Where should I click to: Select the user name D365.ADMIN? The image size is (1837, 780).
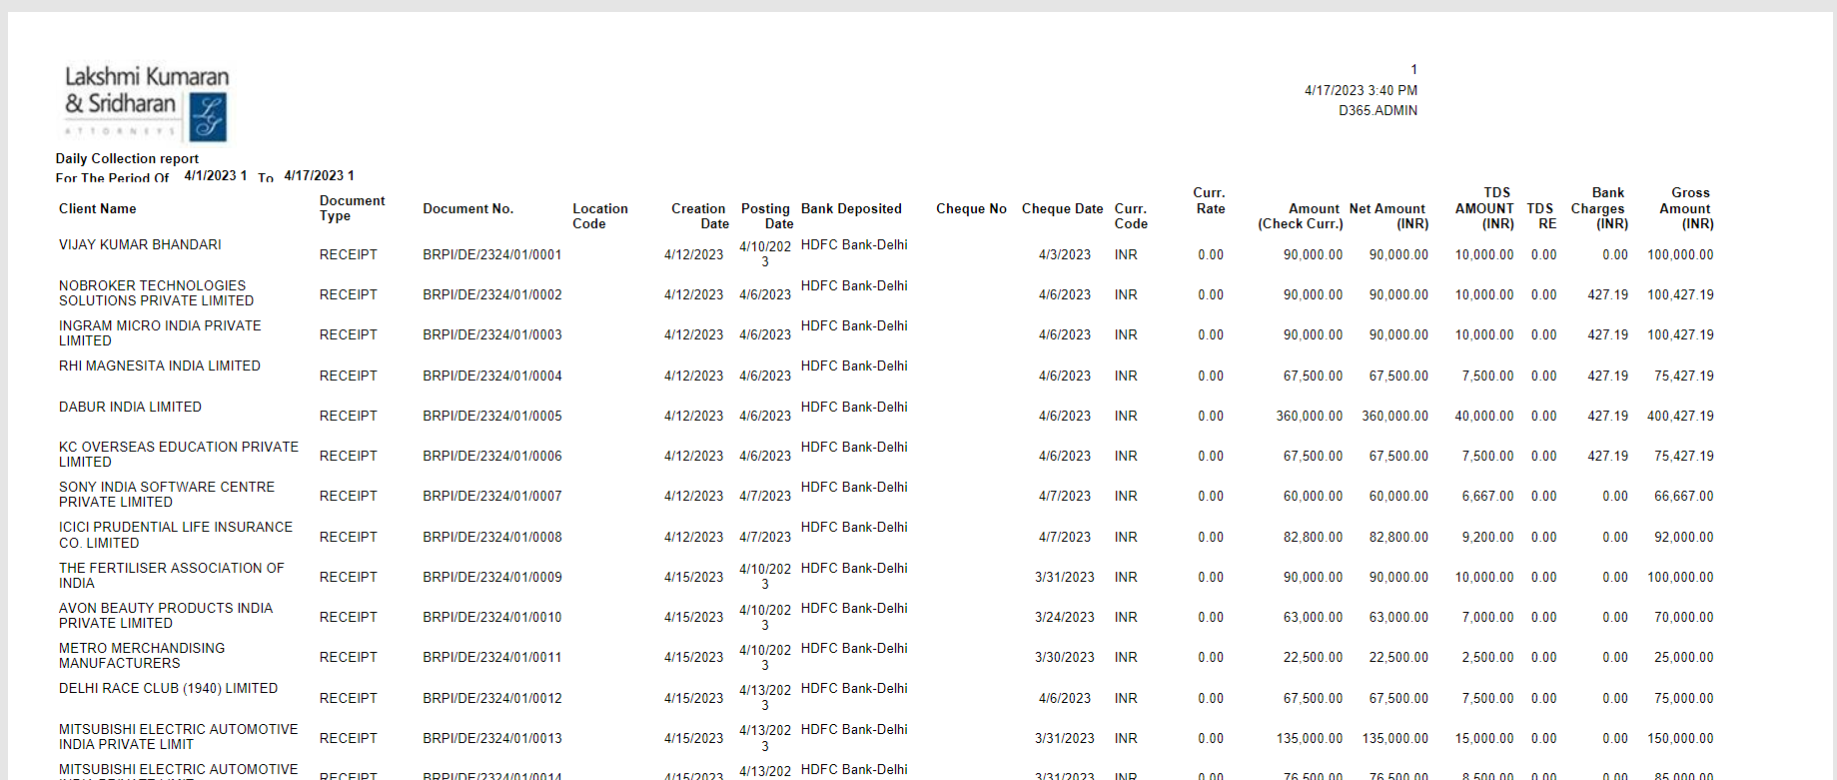[x=1377, y=111]
